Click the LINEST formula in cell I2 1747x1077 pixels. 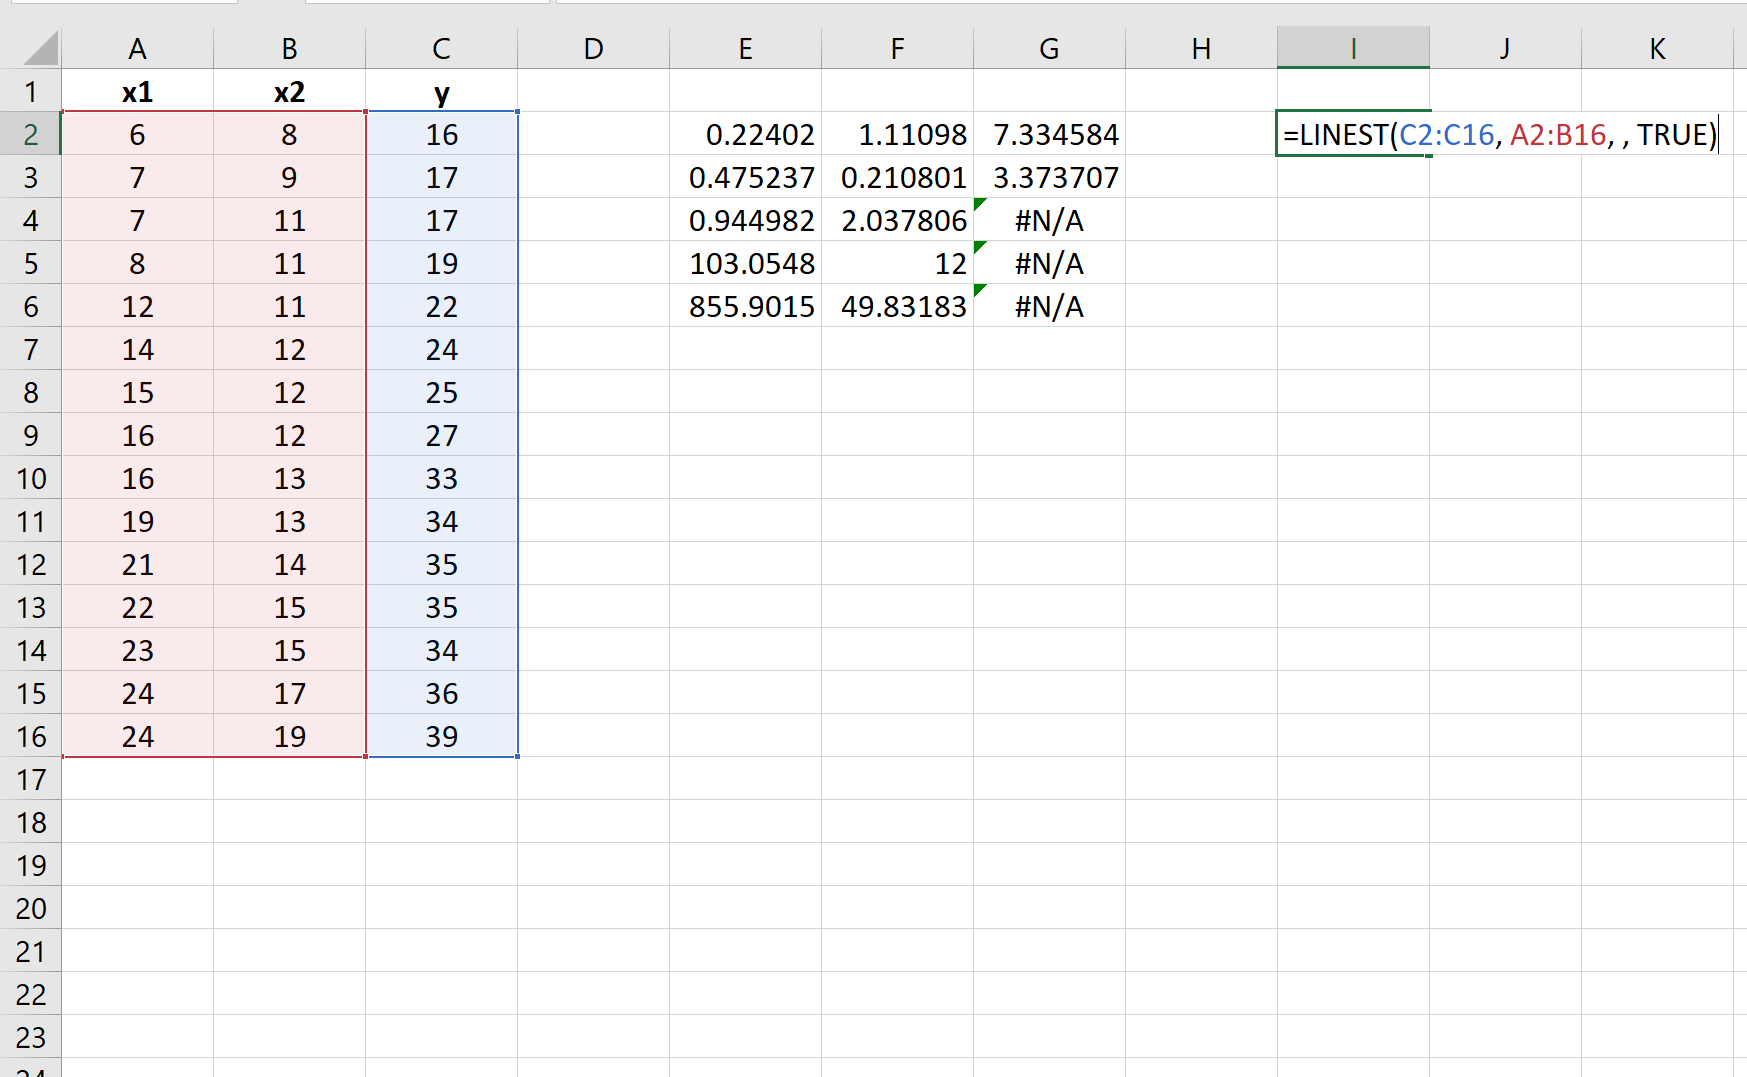[1499, 134]
